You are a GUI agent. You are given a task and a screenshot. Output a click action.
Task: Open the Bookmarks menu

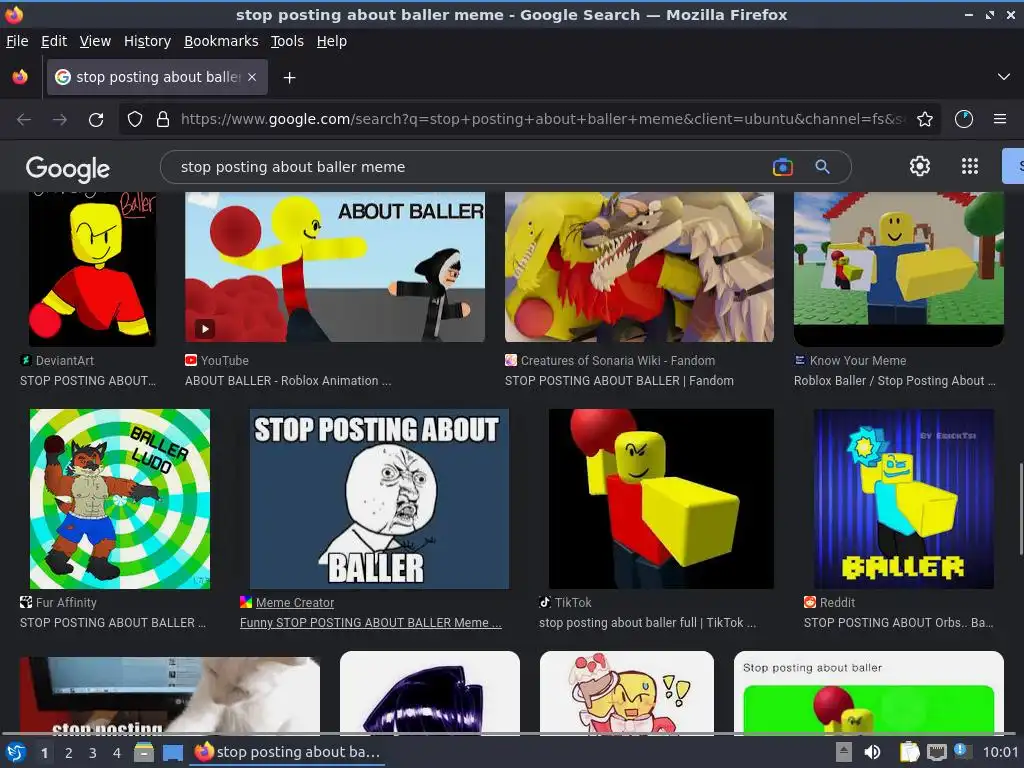[x=221, y=41]
